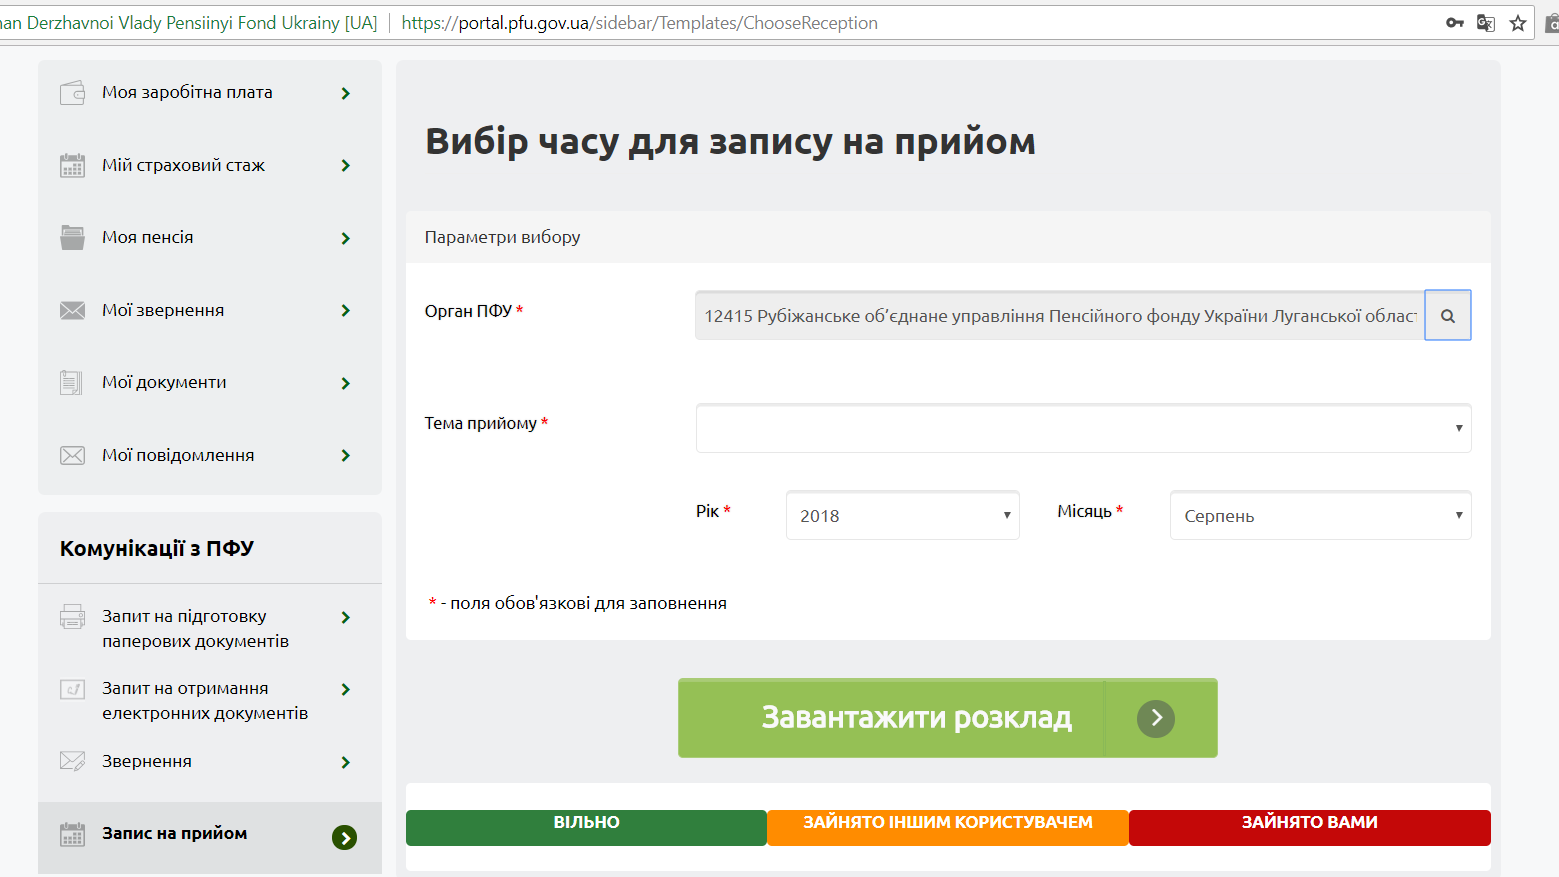
Task: Click the green arrow circle on Запис на прийом
Action: tap(344, 838)
